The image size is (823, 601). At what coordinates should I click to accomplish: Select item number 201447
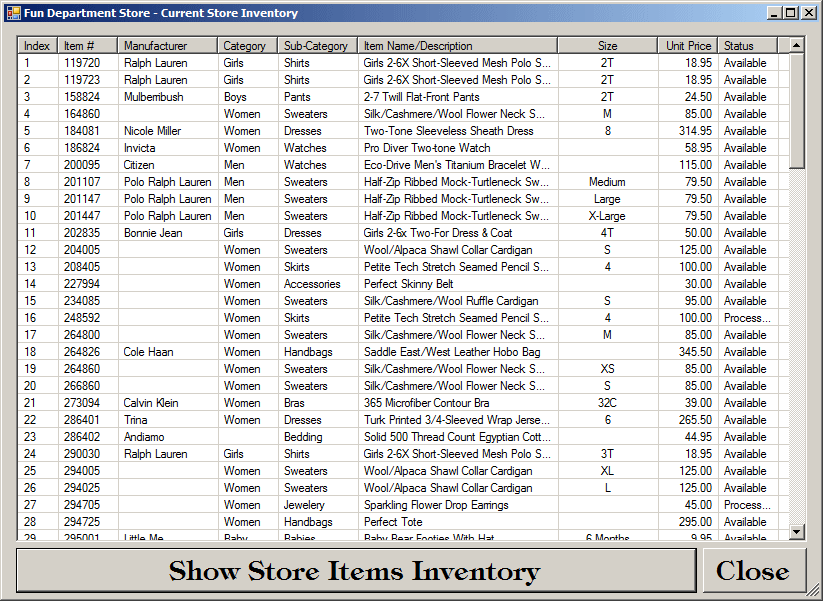coord(82,216)
